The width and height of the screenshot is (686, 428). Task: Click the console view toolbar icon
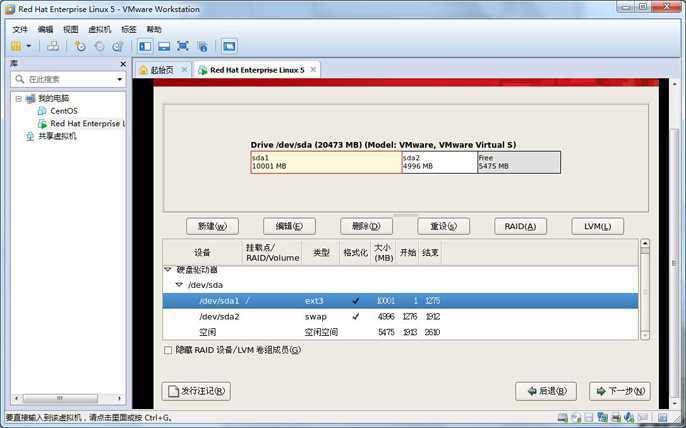click(x=229, y=46)
